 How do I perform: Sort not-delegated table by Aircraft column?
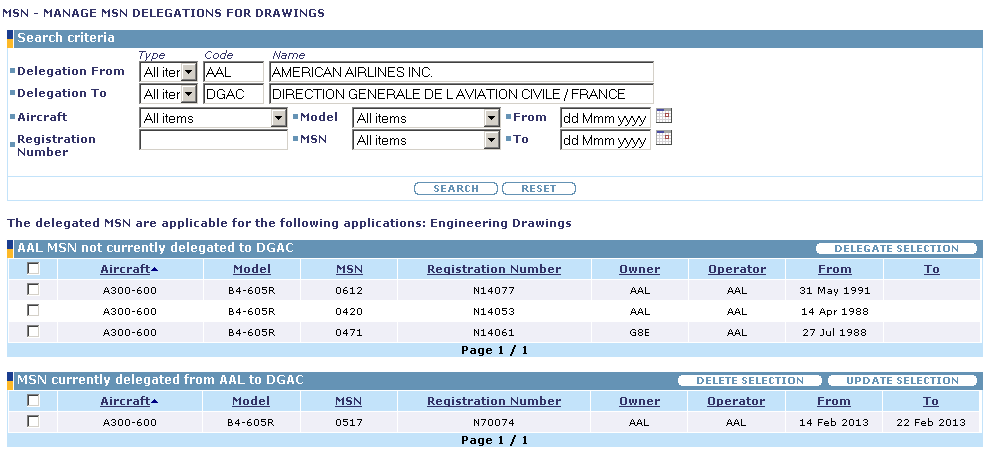point(125,269)
